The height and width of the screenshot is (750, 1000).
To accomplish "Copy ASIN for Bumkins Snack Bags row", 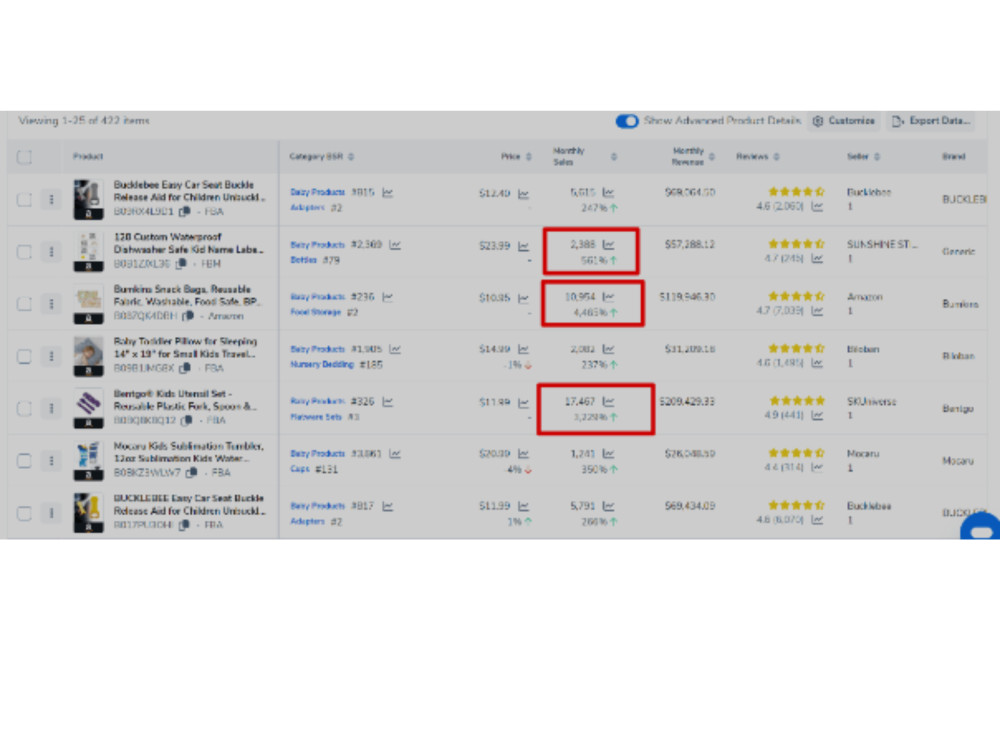I will click(x=188, y=316).
